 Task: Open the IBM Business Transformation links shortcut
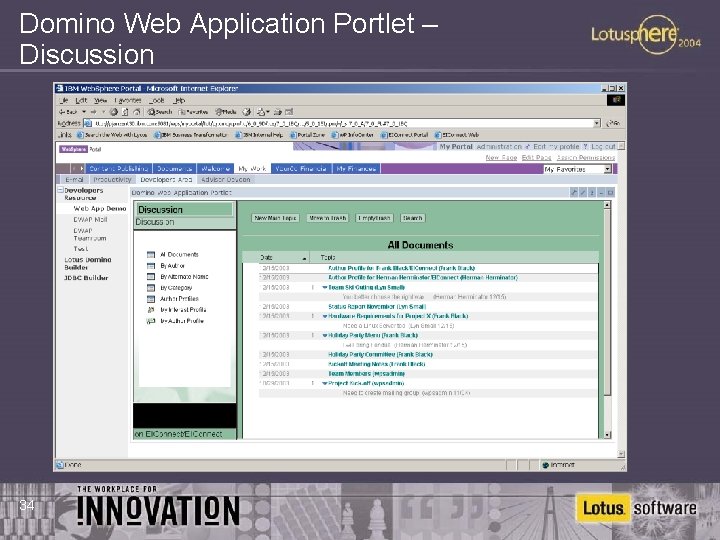[191, 135]
